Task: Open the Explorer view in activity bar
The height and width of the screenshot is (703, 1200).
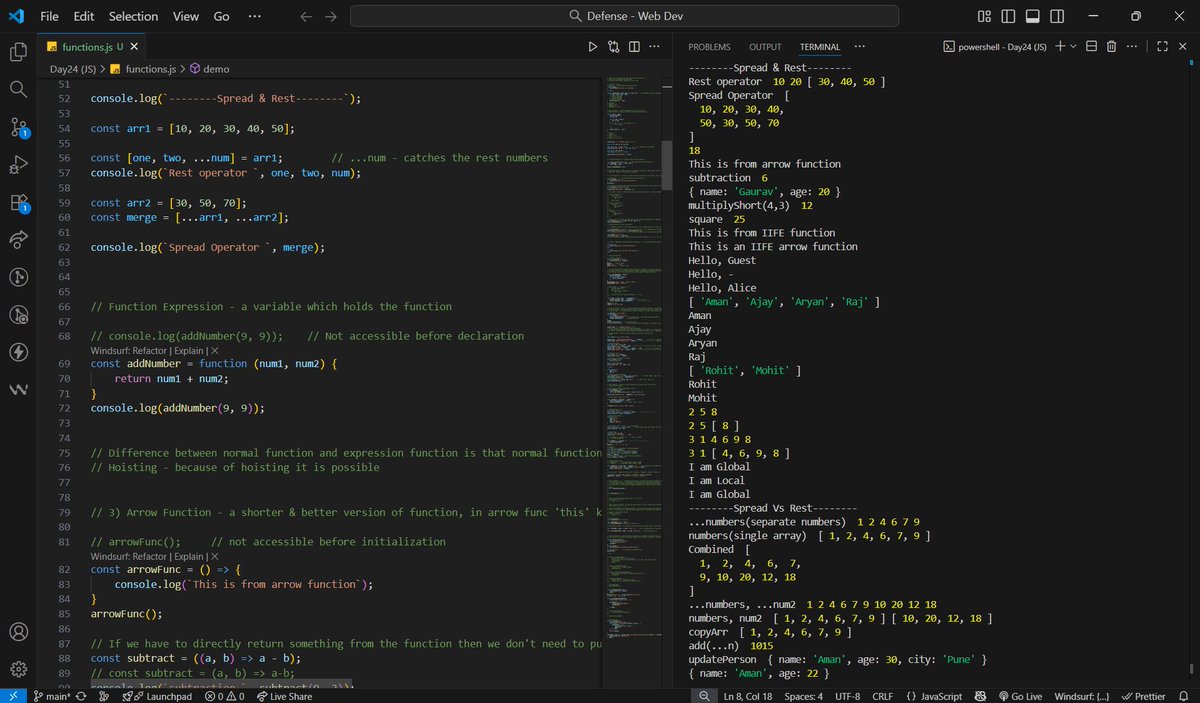Action: (x=18, y=52)
